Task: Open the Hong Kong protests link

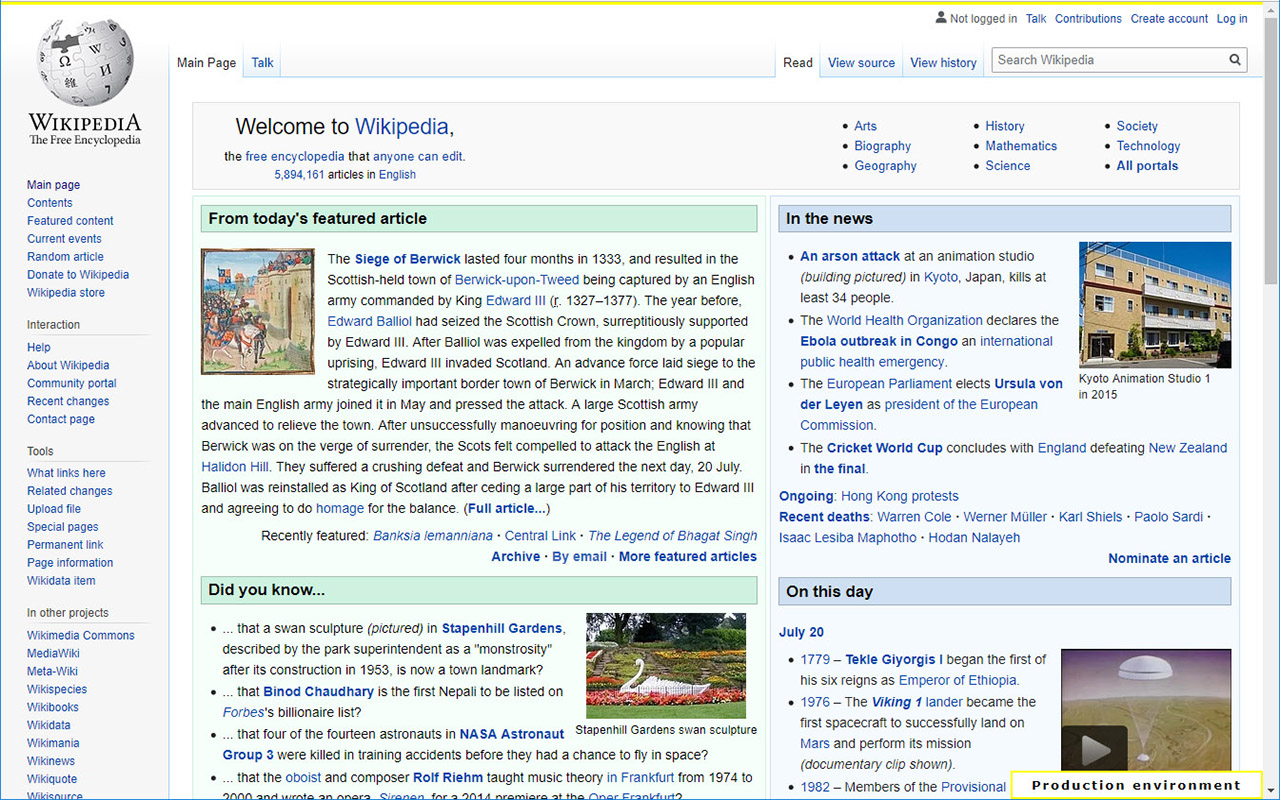Action: pos(900,496)
